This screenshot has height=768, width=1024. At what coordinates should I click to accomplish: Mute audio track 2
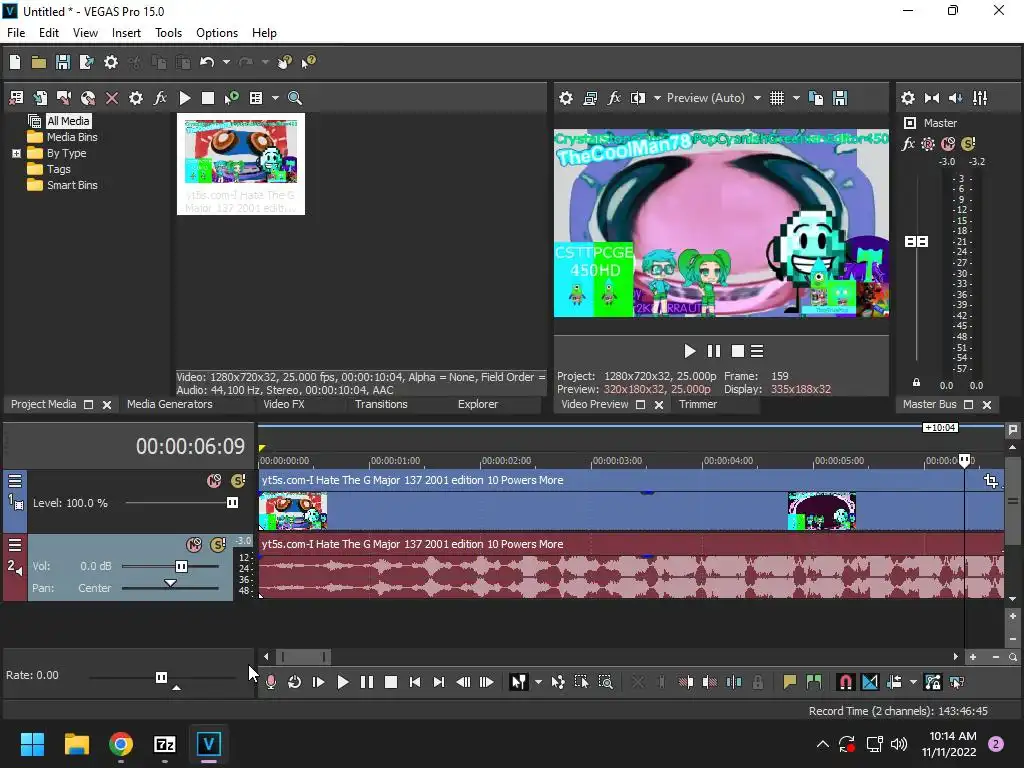(194, 545)
